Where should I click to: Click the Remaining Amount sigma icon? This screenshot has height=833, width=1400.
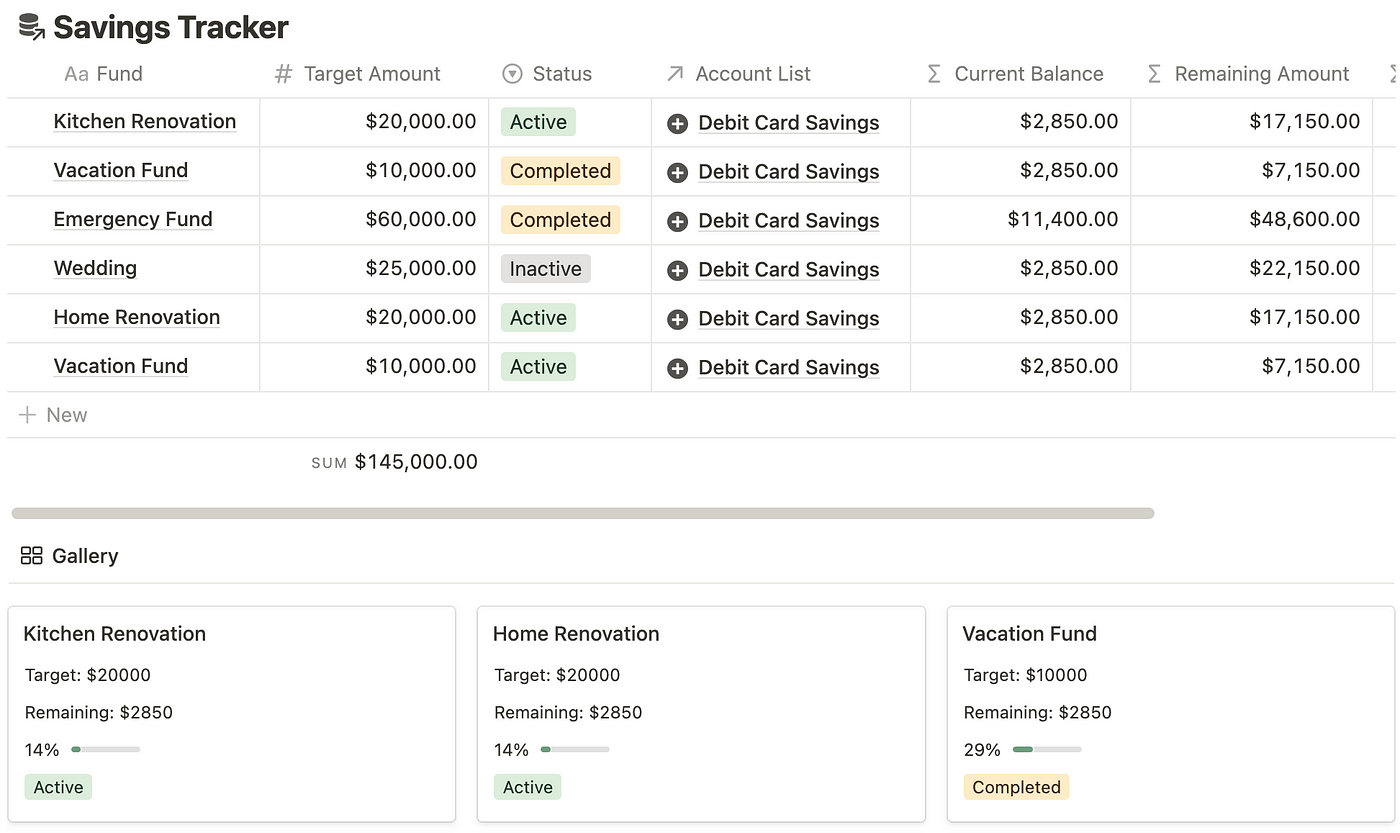1154,74
